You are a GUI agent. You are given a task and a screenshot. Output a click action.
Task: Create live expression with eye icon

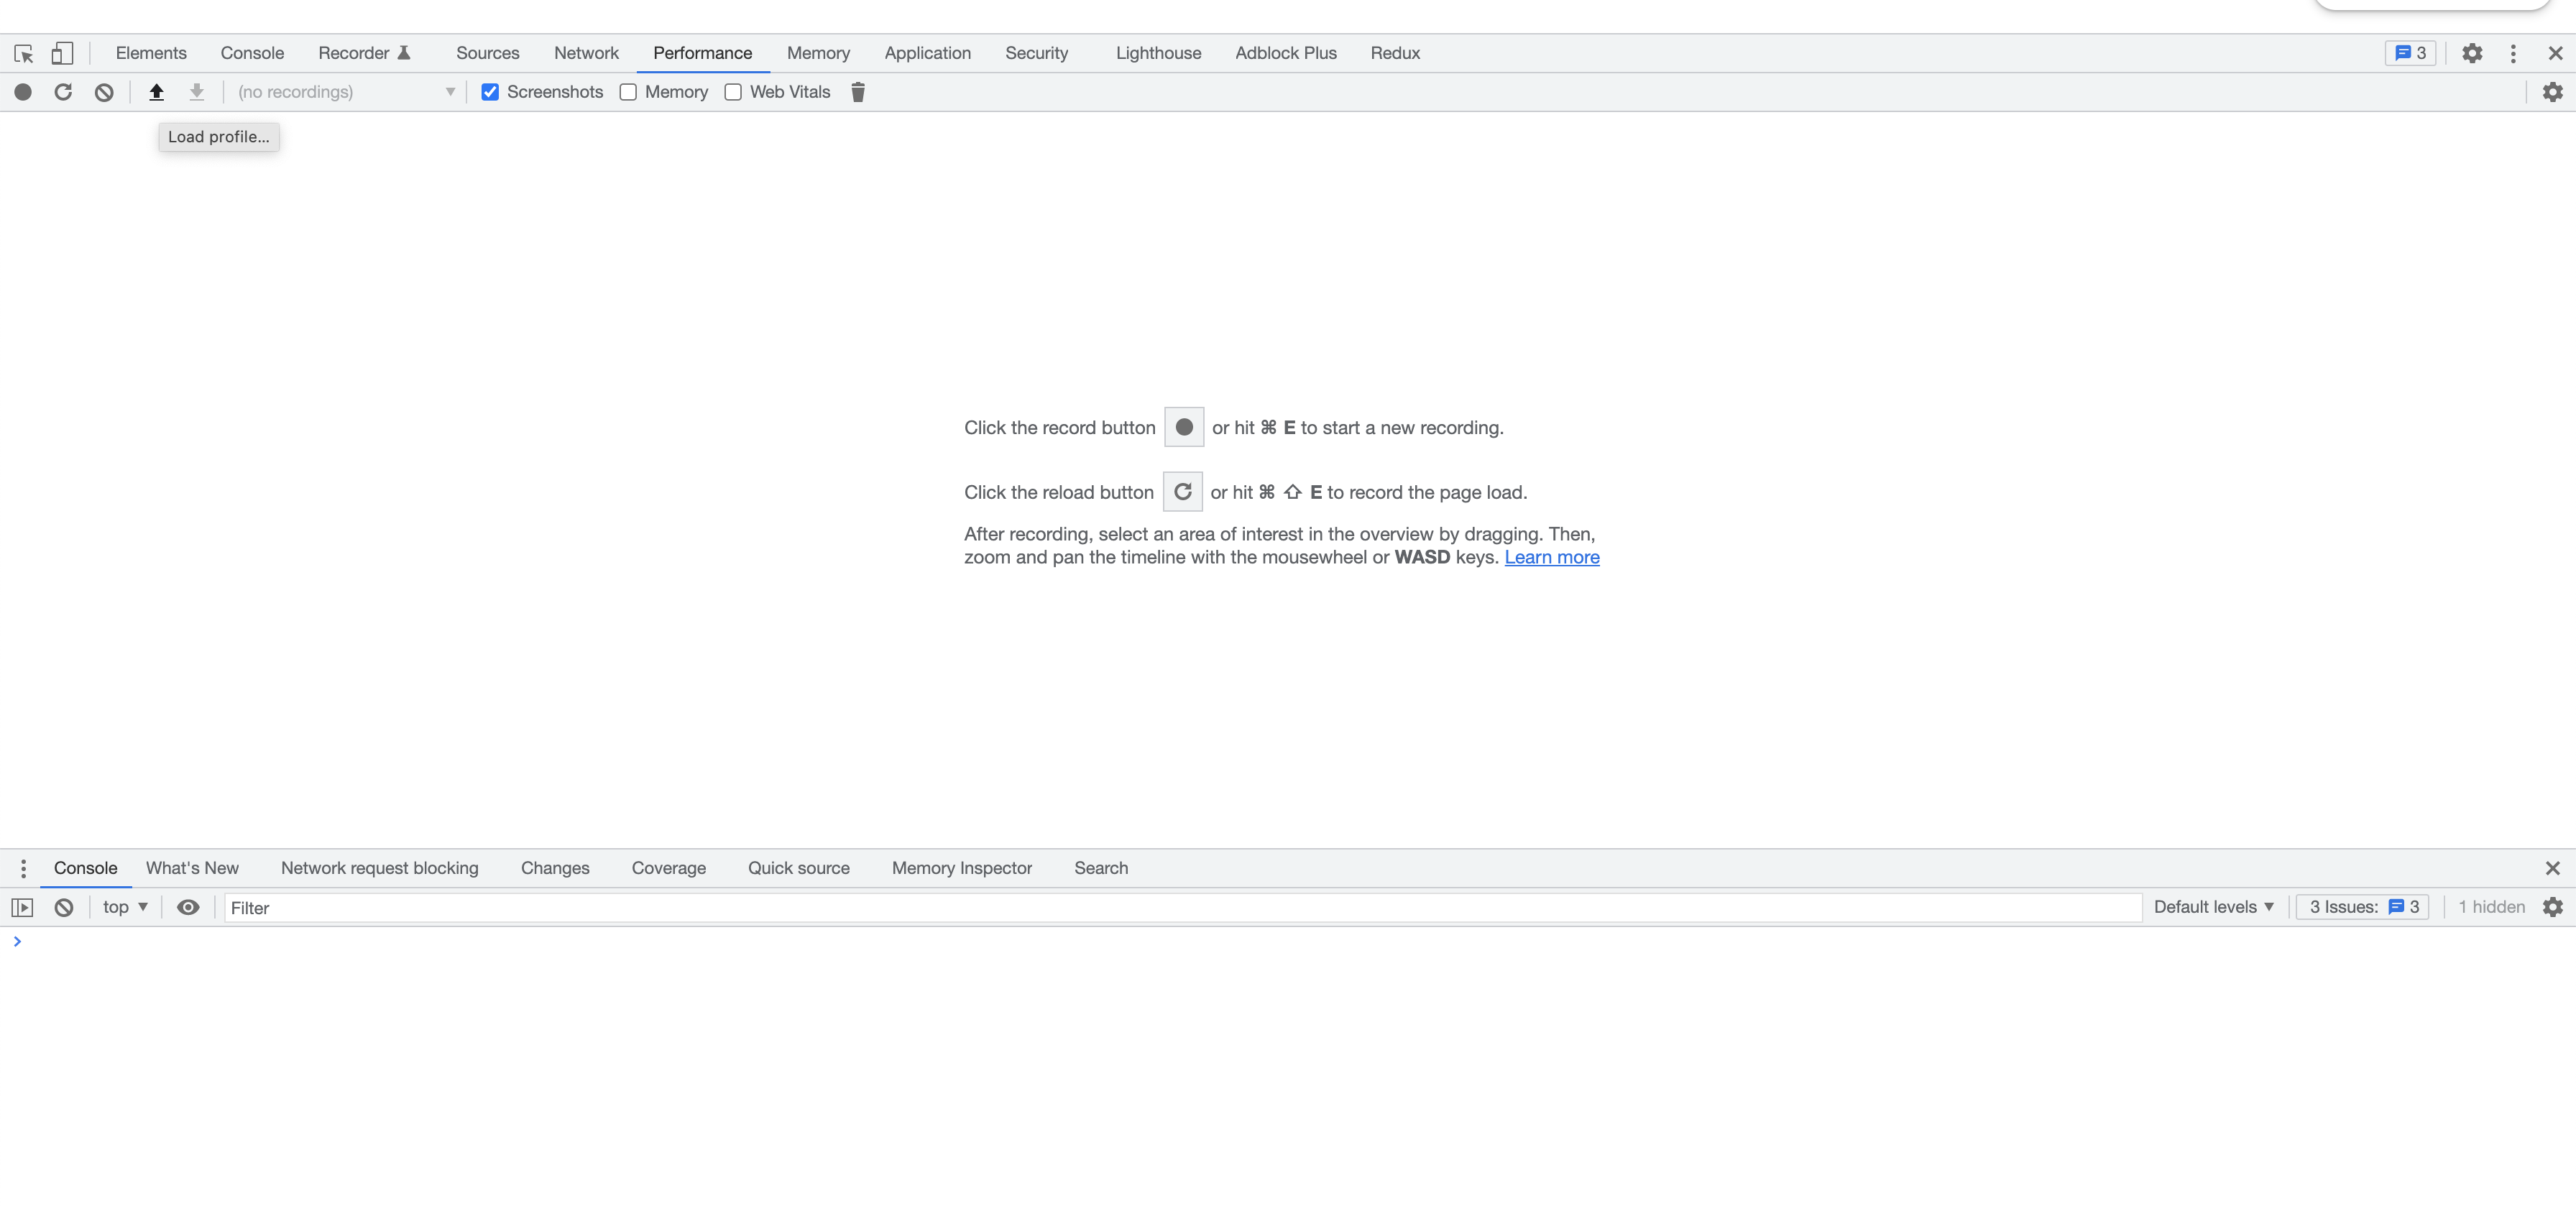point(188,907)
